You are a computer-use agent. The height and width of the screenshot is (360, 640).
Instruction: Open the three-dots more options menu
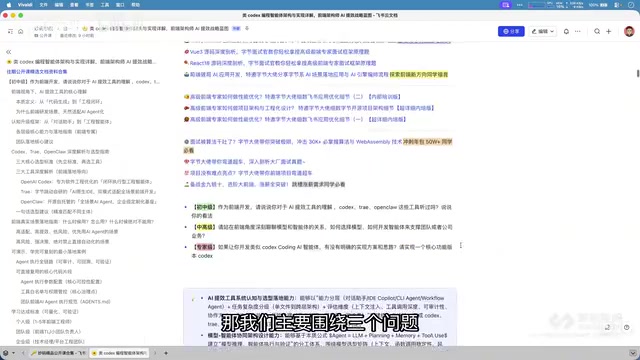pos(578,31)
